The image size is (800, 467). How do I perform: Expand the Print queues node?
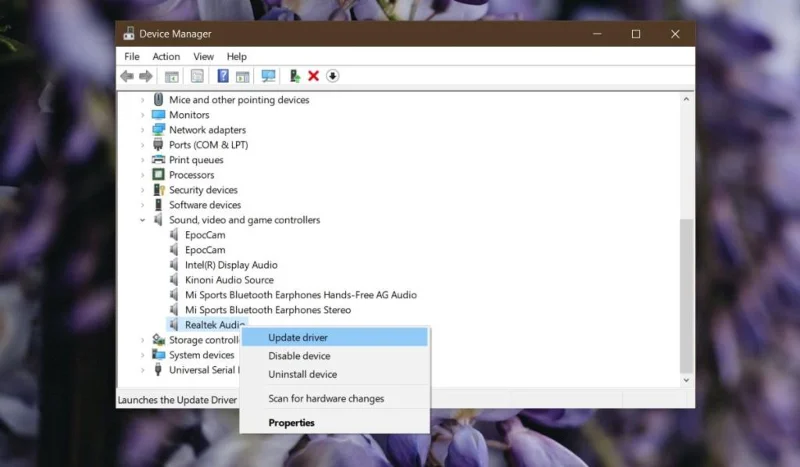pyautogui.click(x=142, y=160)
